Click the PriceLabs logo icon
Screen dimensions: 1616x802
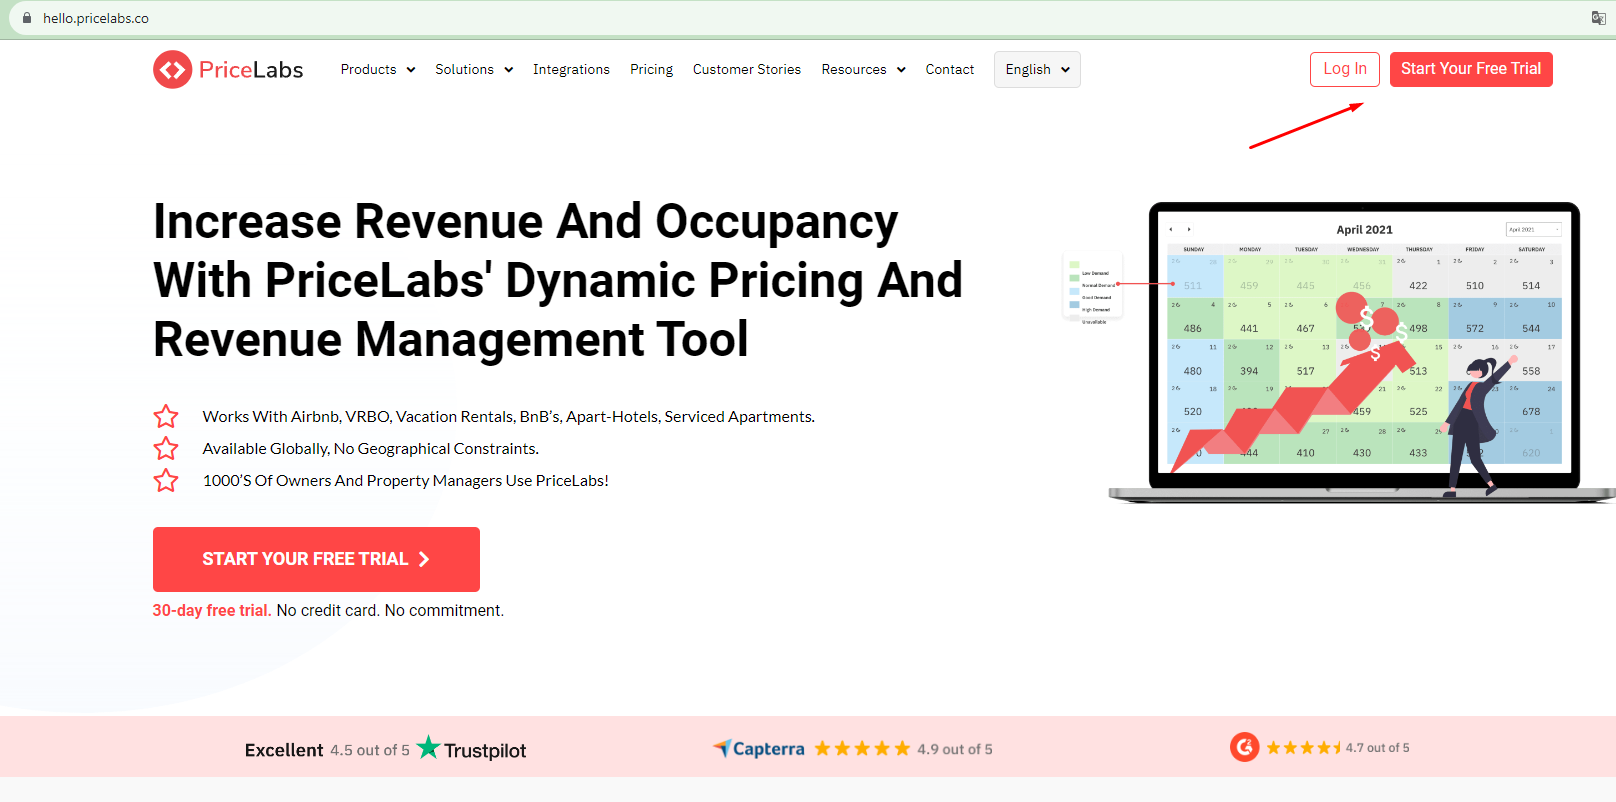pos(173,69)
